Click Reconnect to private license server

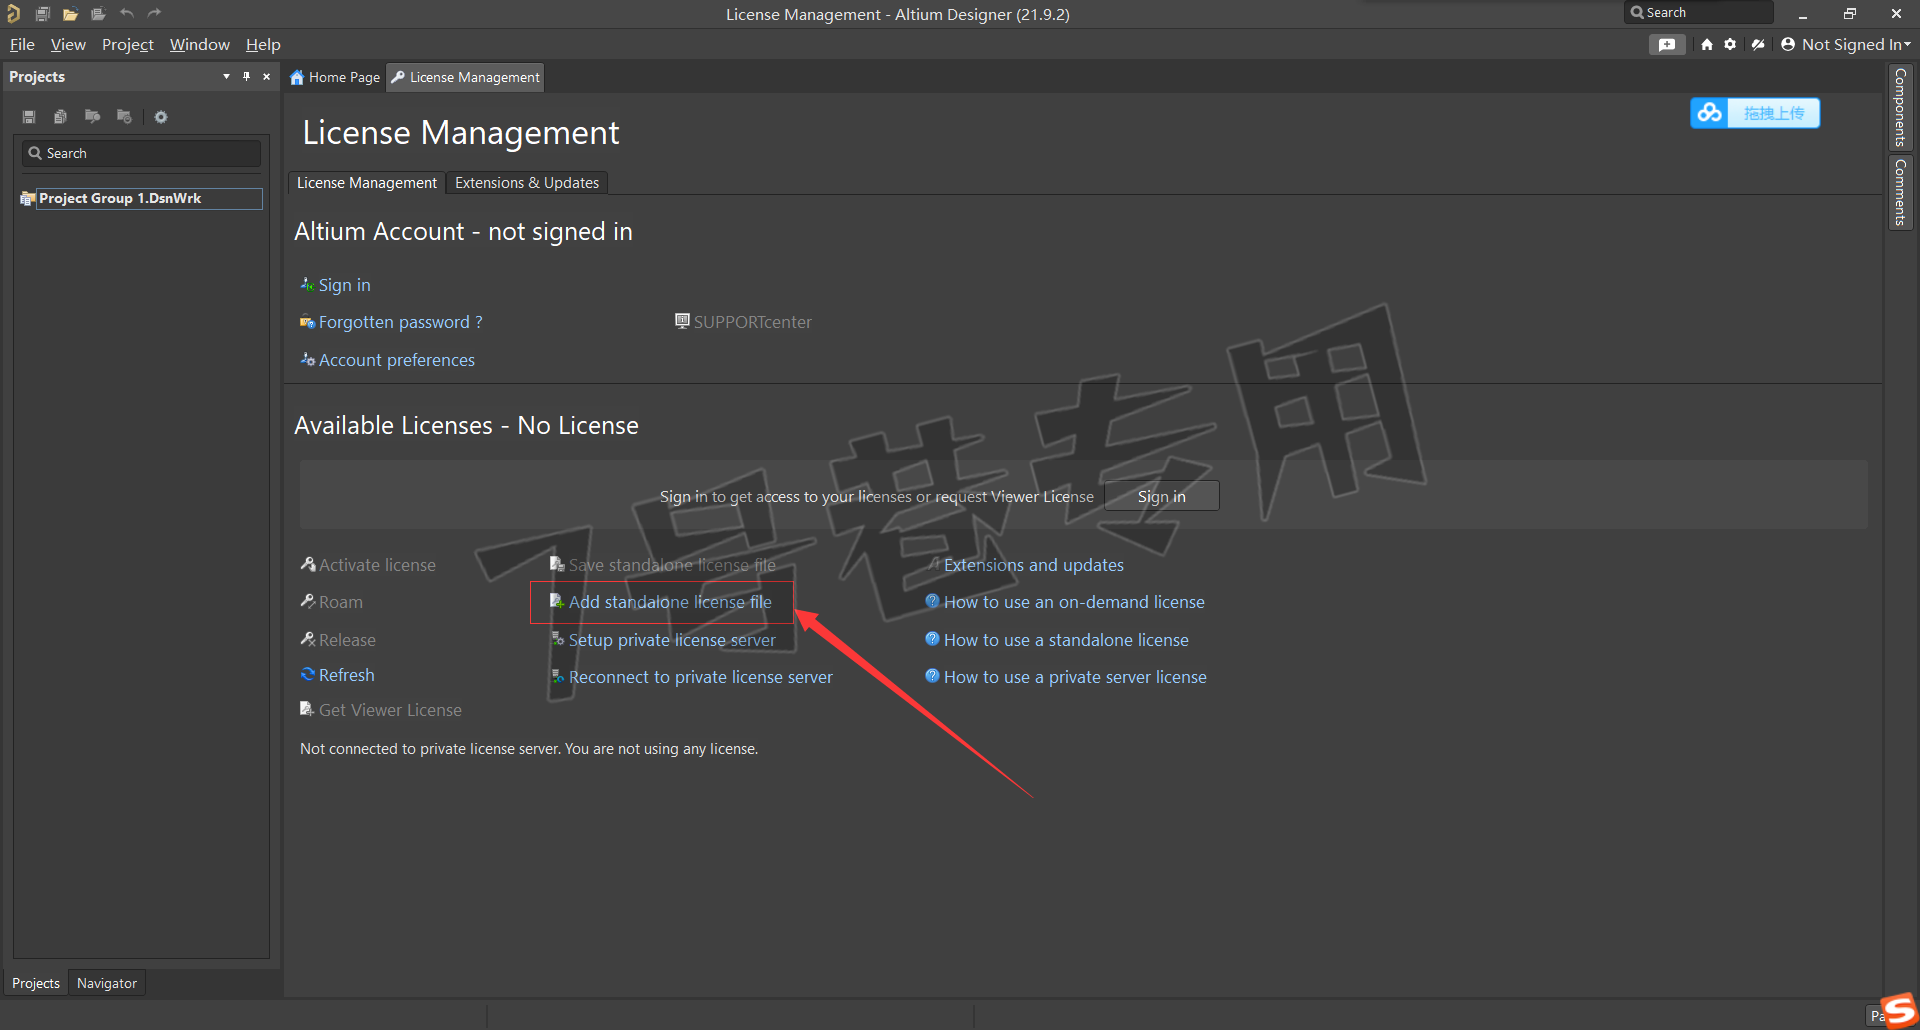tap(700, 677)
